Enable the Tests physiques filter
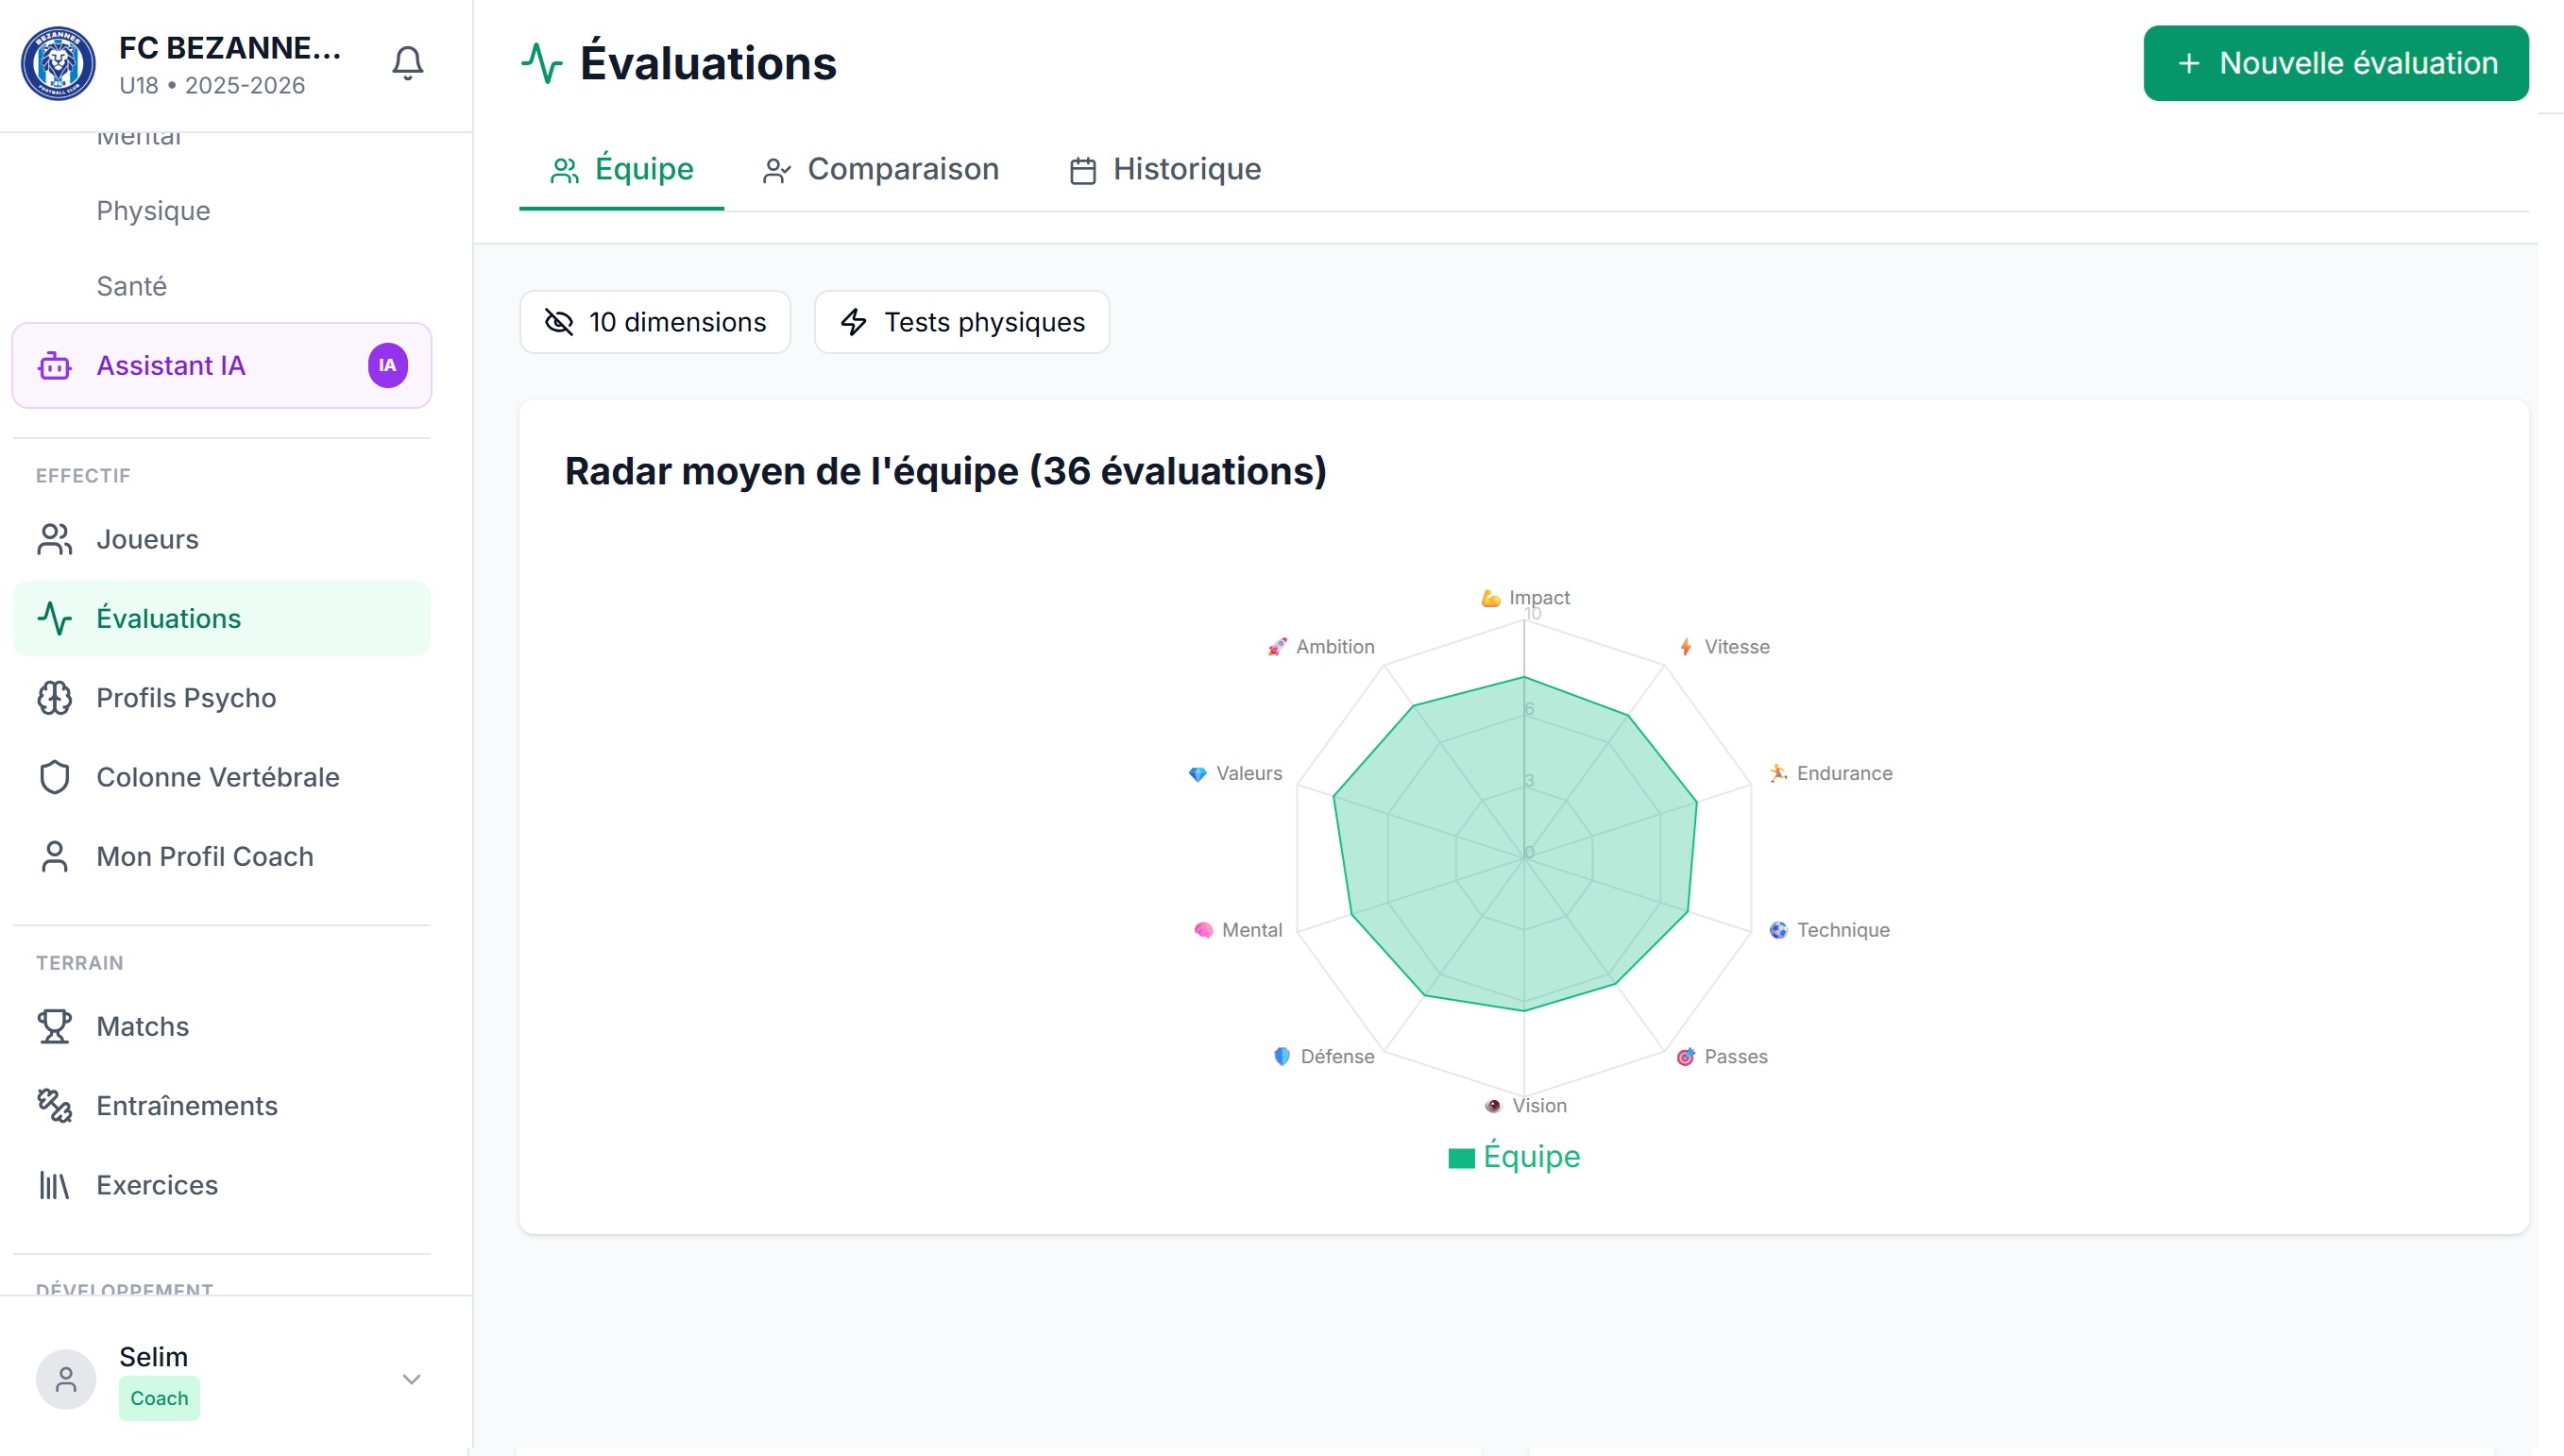This screenshot has height=1456, width=2564. pos(960,322)
